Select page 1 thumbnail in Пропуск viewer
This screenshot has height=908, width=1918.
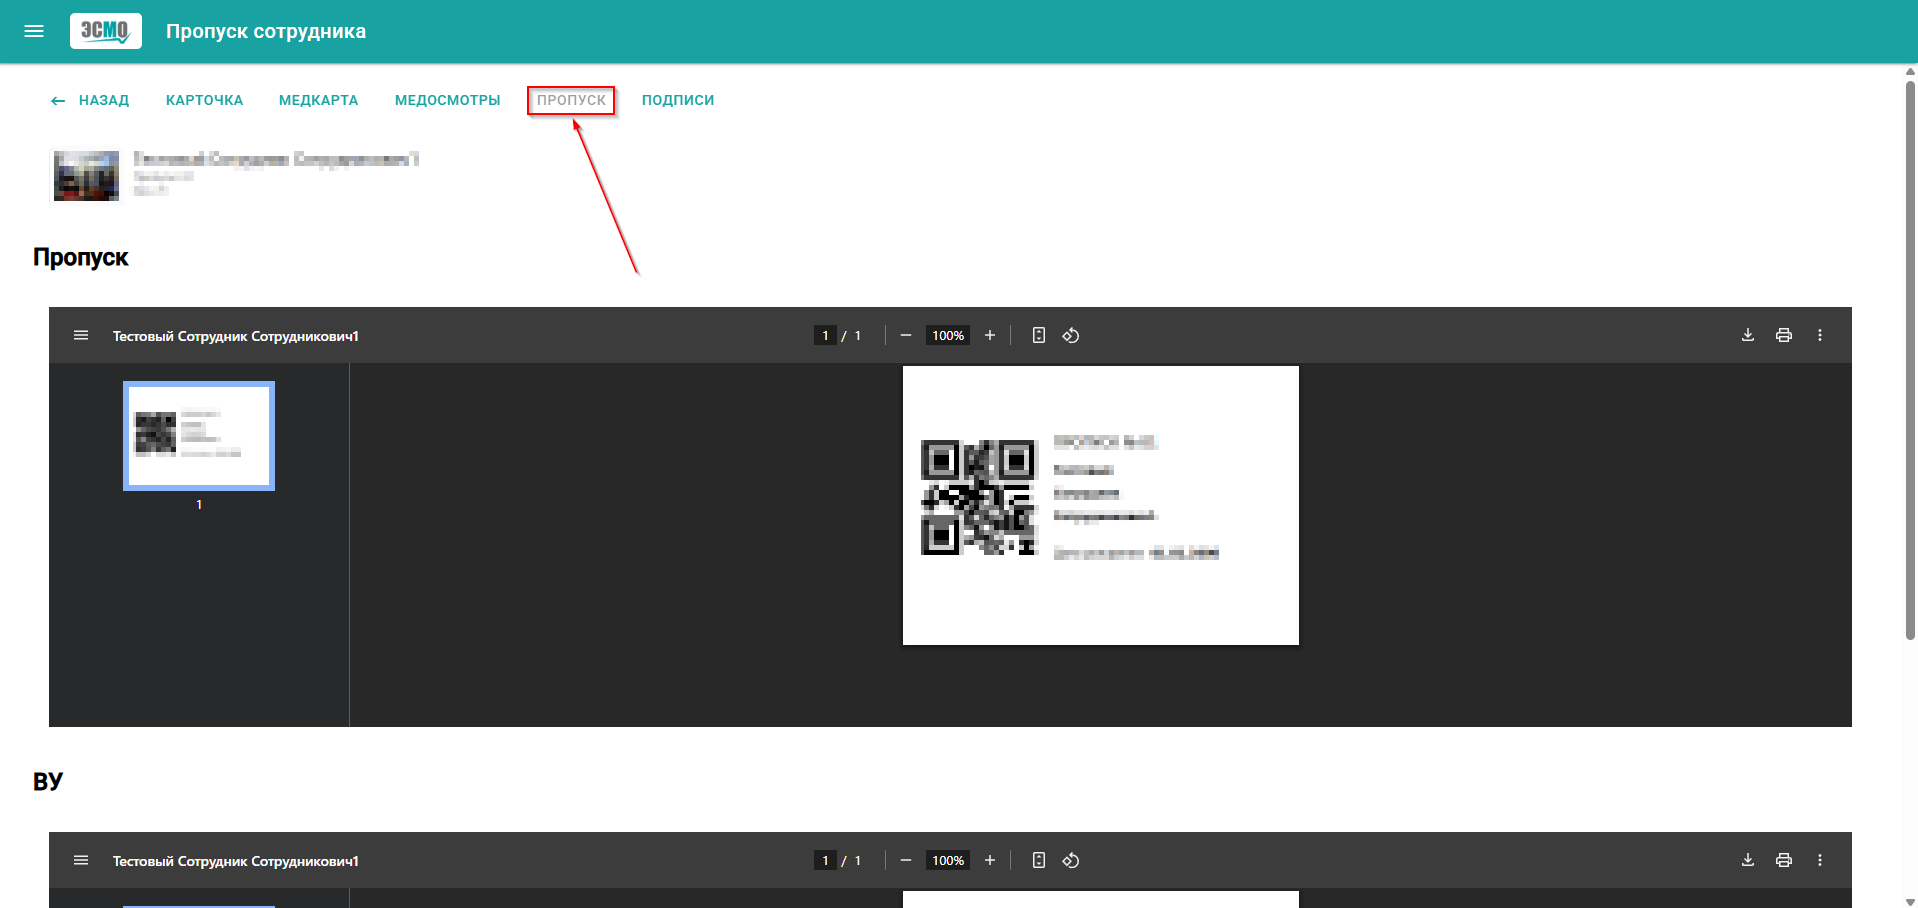pyautogui.click(x=199, y=436)
